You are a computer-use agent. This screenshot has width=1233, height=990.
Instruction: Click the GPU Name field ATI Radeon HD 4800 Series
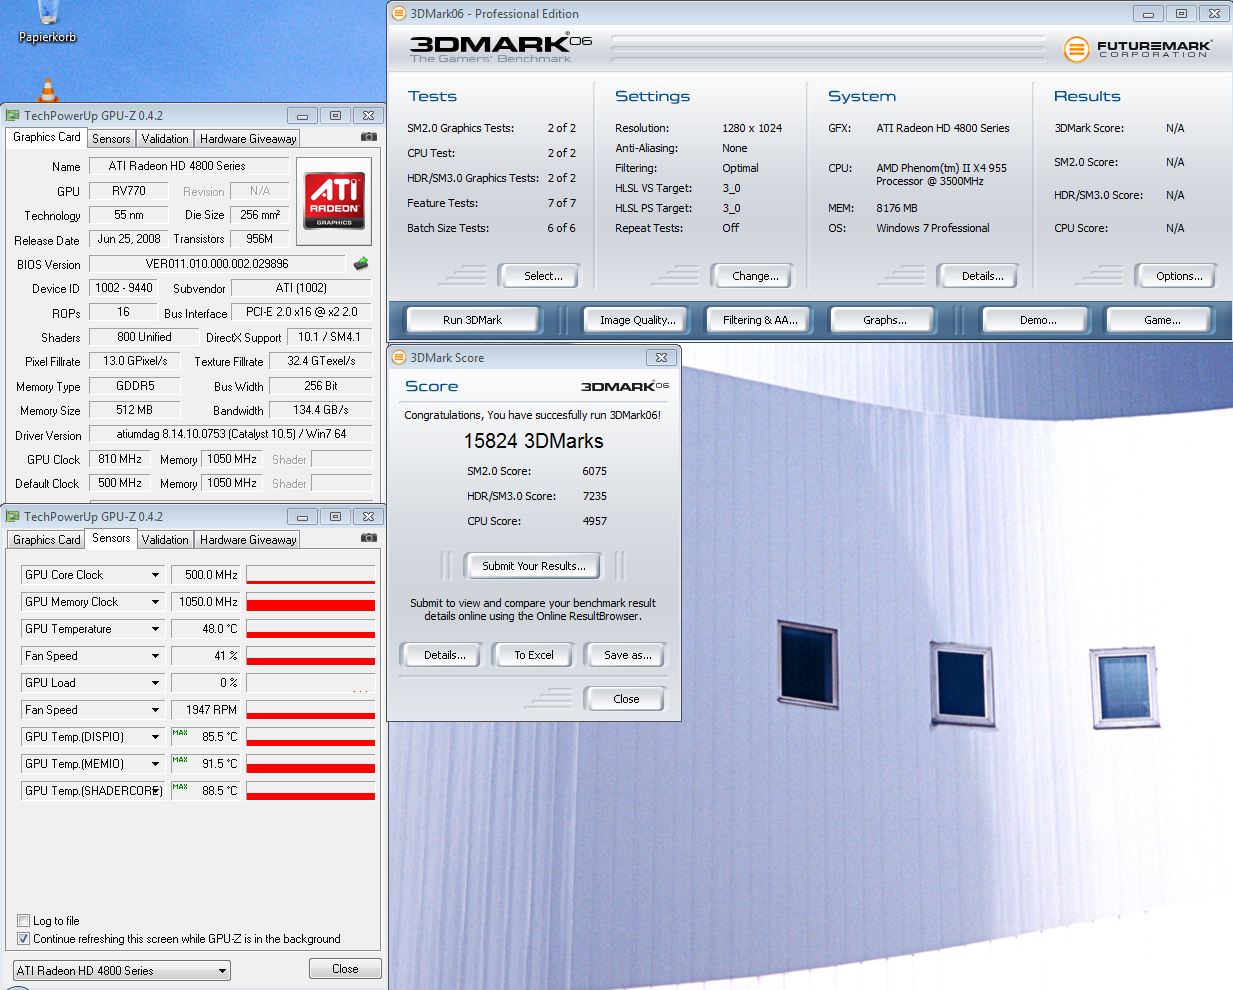tap(190, 166)
